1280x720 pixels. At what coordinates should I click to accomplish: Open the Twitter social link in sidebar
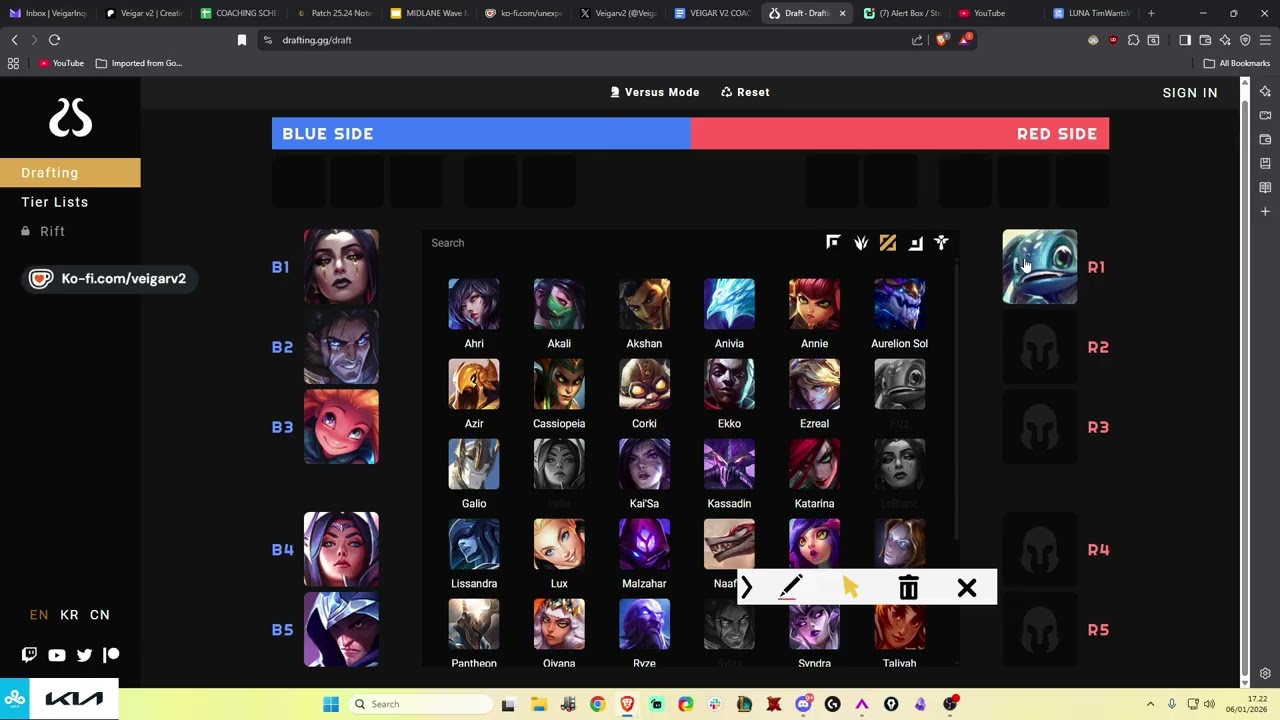pos(84,655)
